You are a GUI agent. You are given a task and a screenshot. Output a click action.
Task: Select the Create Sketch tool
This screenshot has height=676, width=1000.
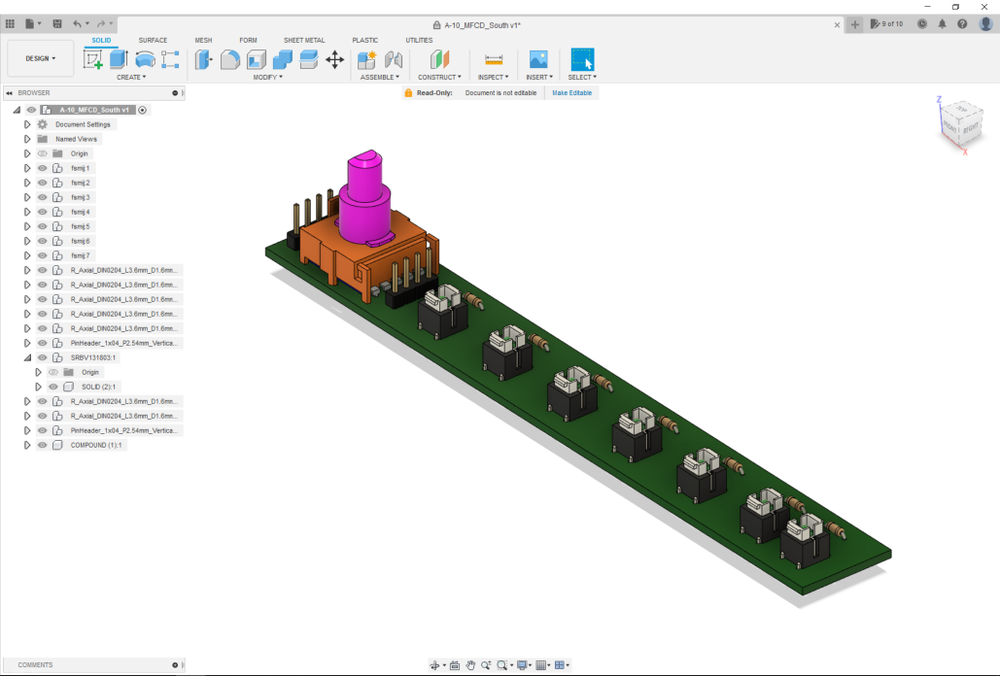coord(94,59)
